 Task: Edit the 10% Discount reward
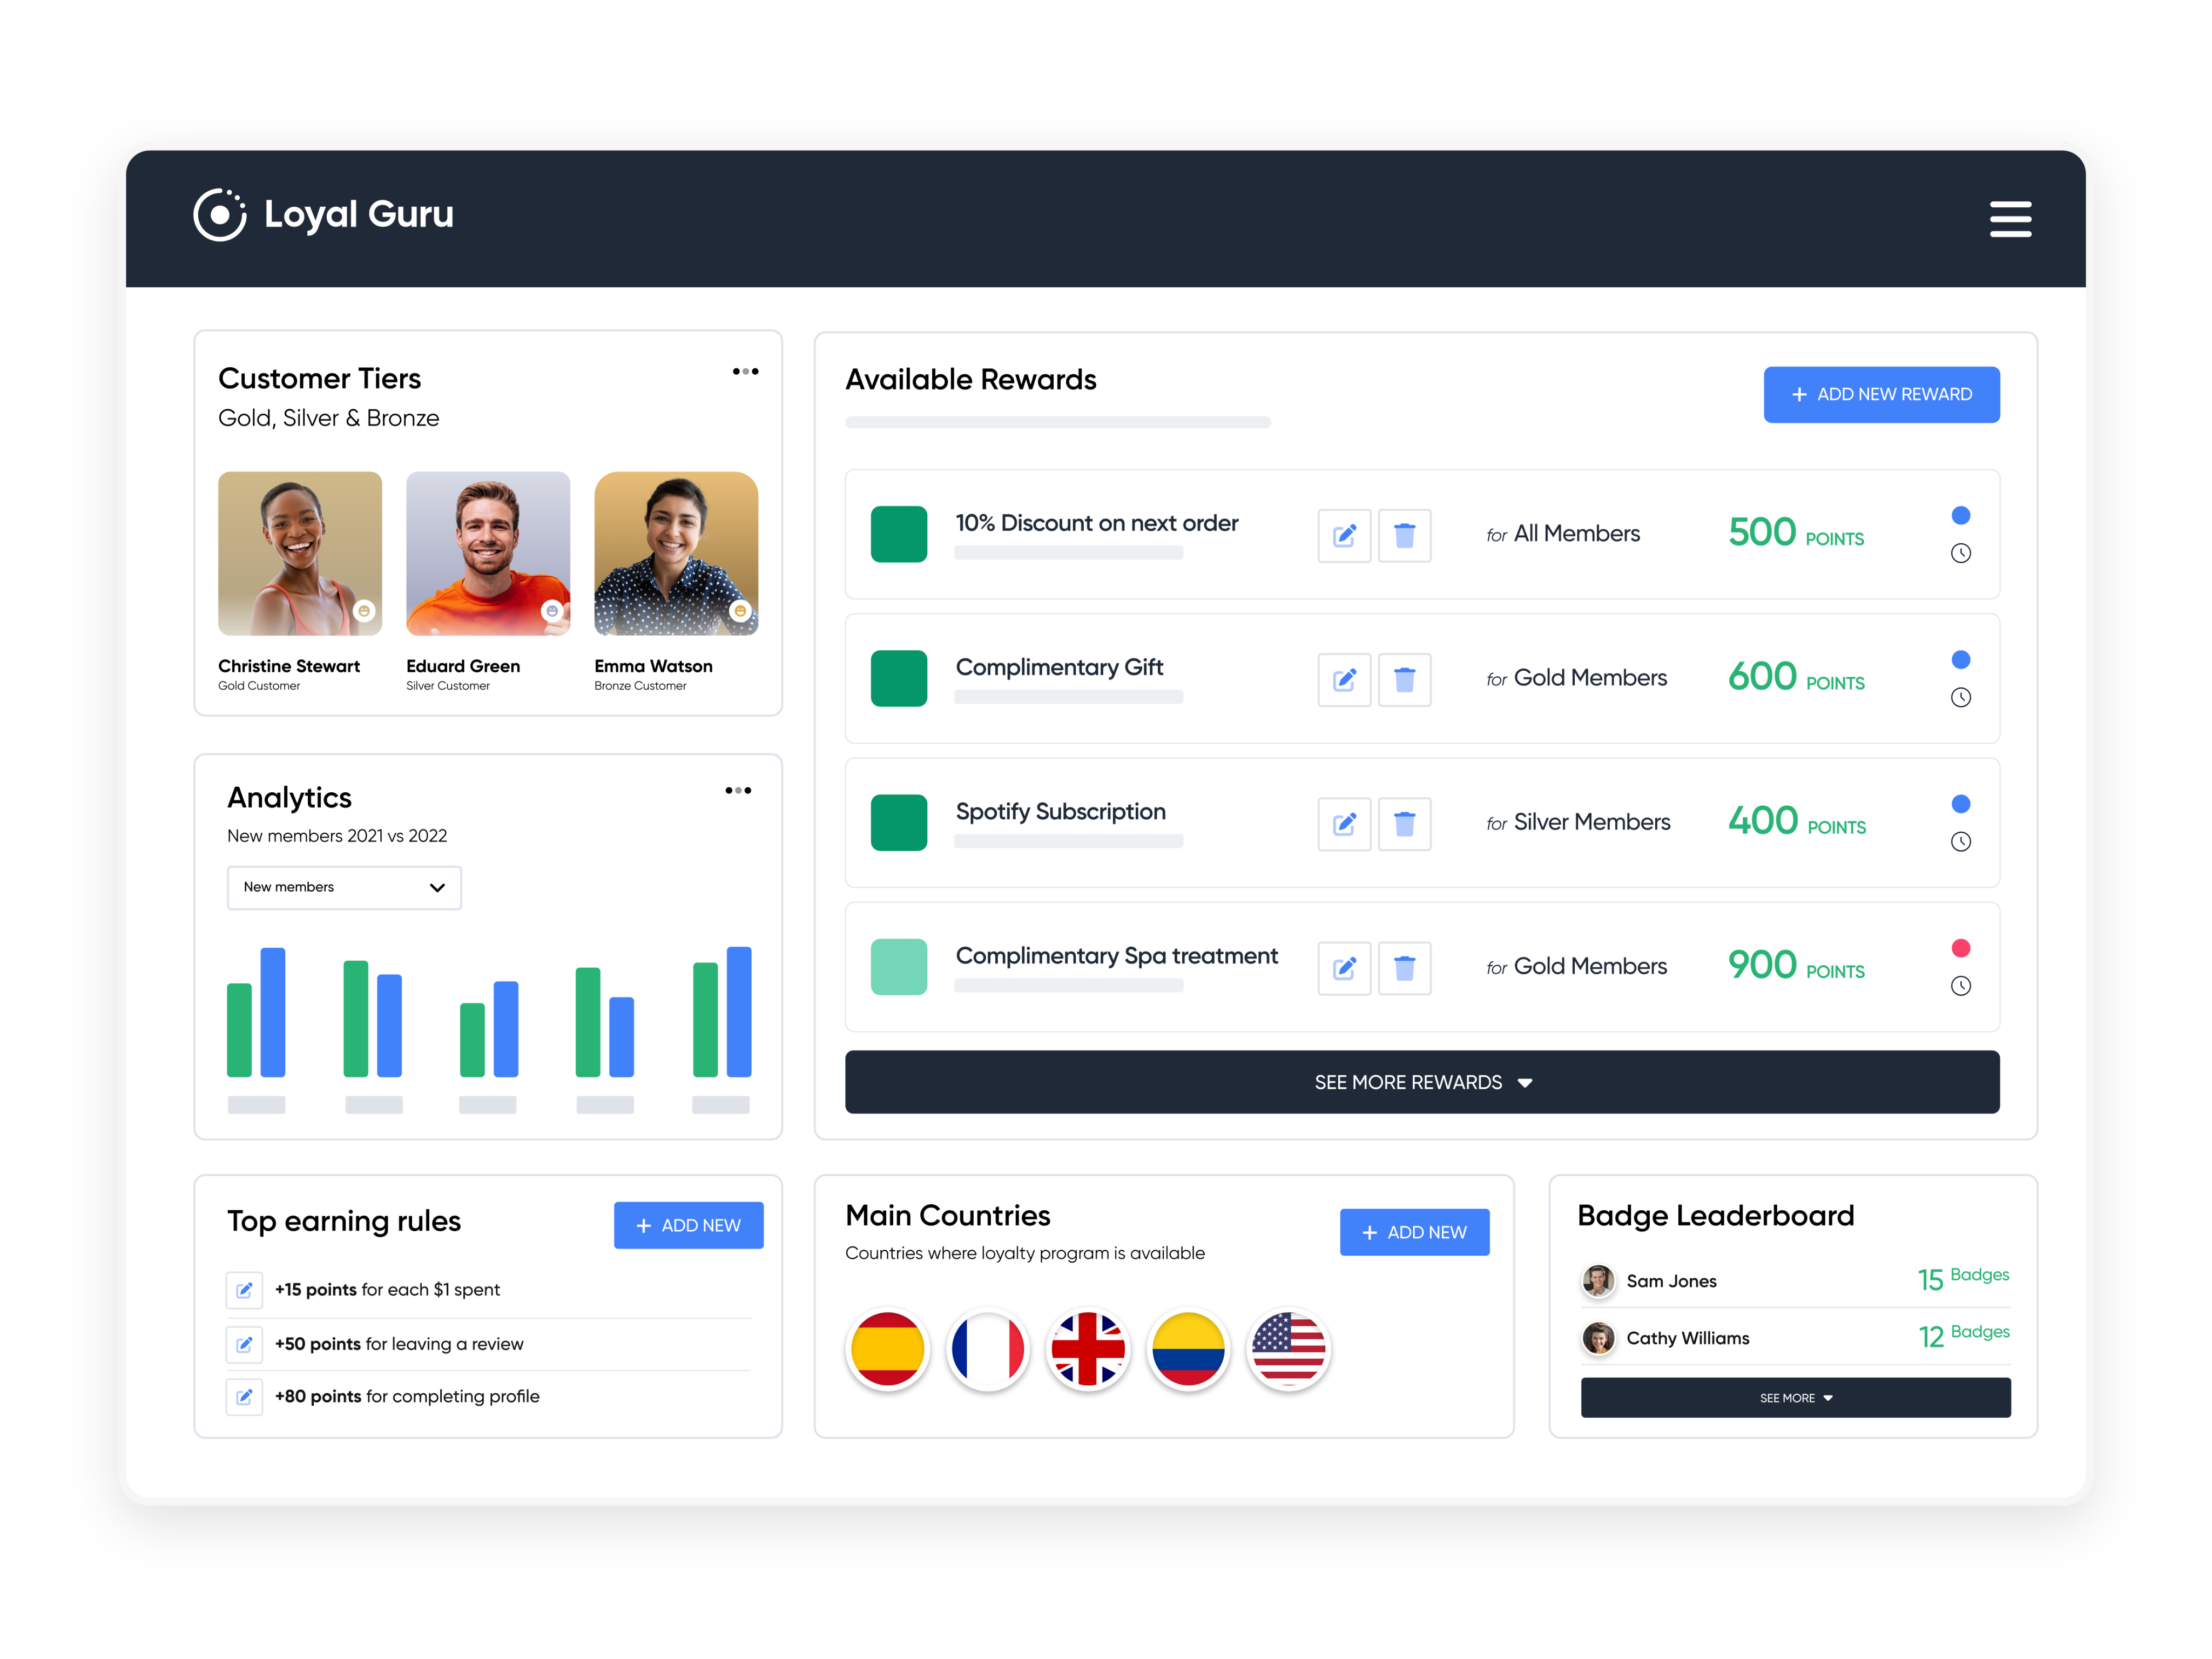(x=1344, y=535)
